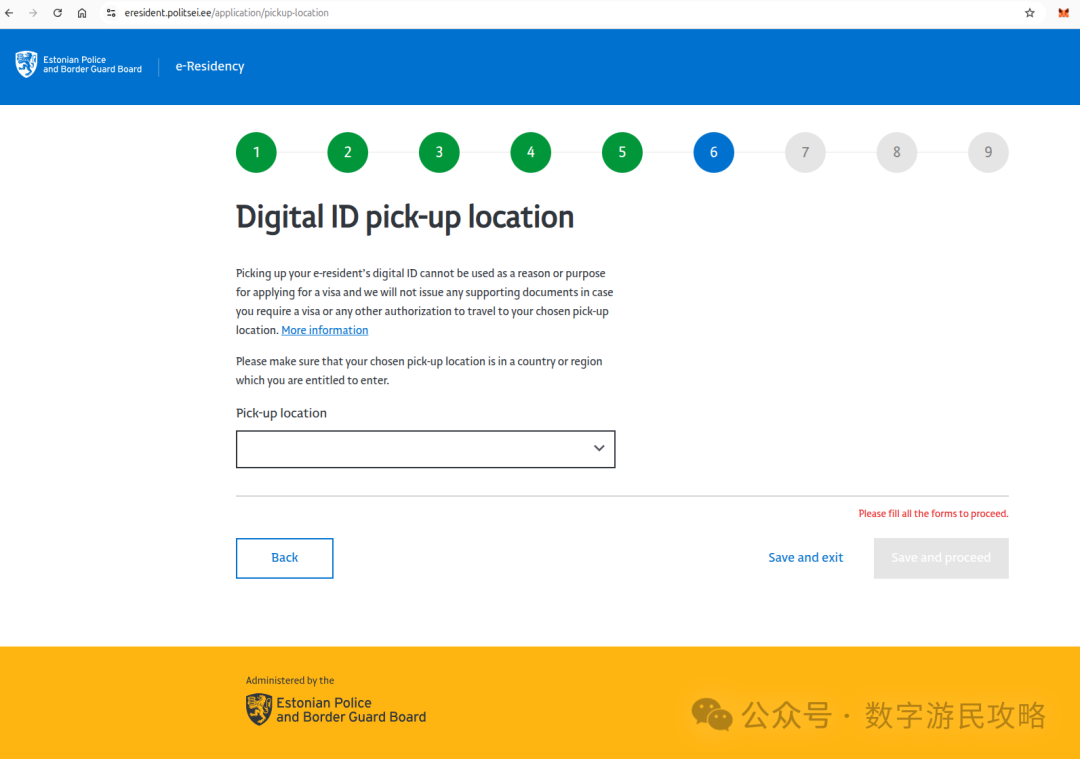
Task: Click the Estonian Police header logo
Action: pyautogui.click(x=79, y=65)
